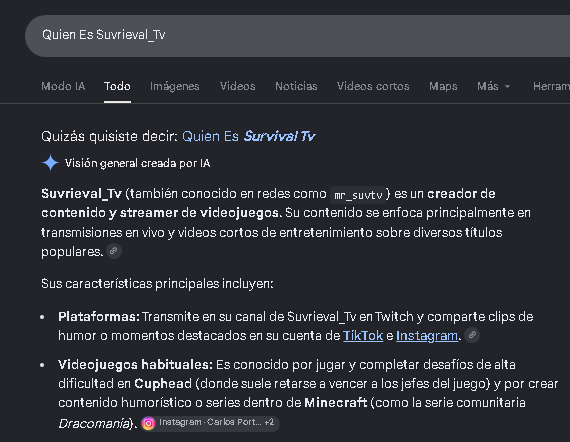Click the Plataformas: heading text

99,317
